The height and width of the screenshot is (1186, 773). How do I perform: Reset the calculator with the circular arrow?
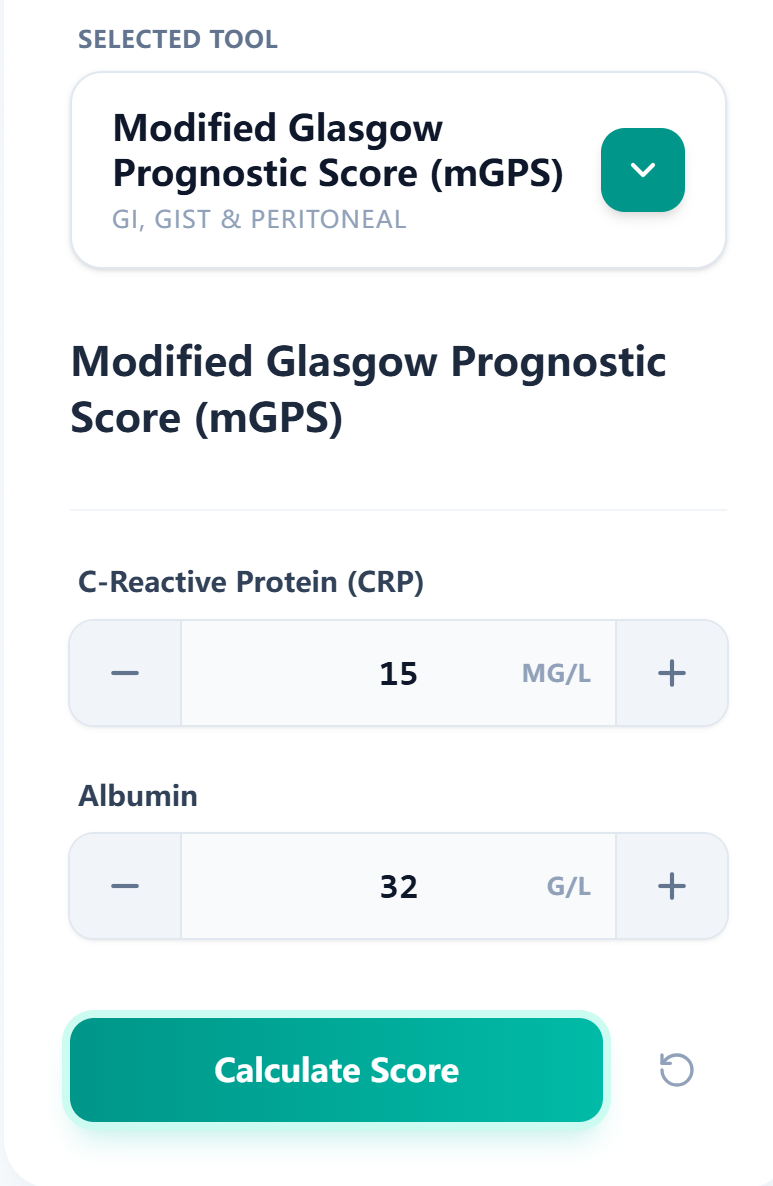(x=678, y=1070)
